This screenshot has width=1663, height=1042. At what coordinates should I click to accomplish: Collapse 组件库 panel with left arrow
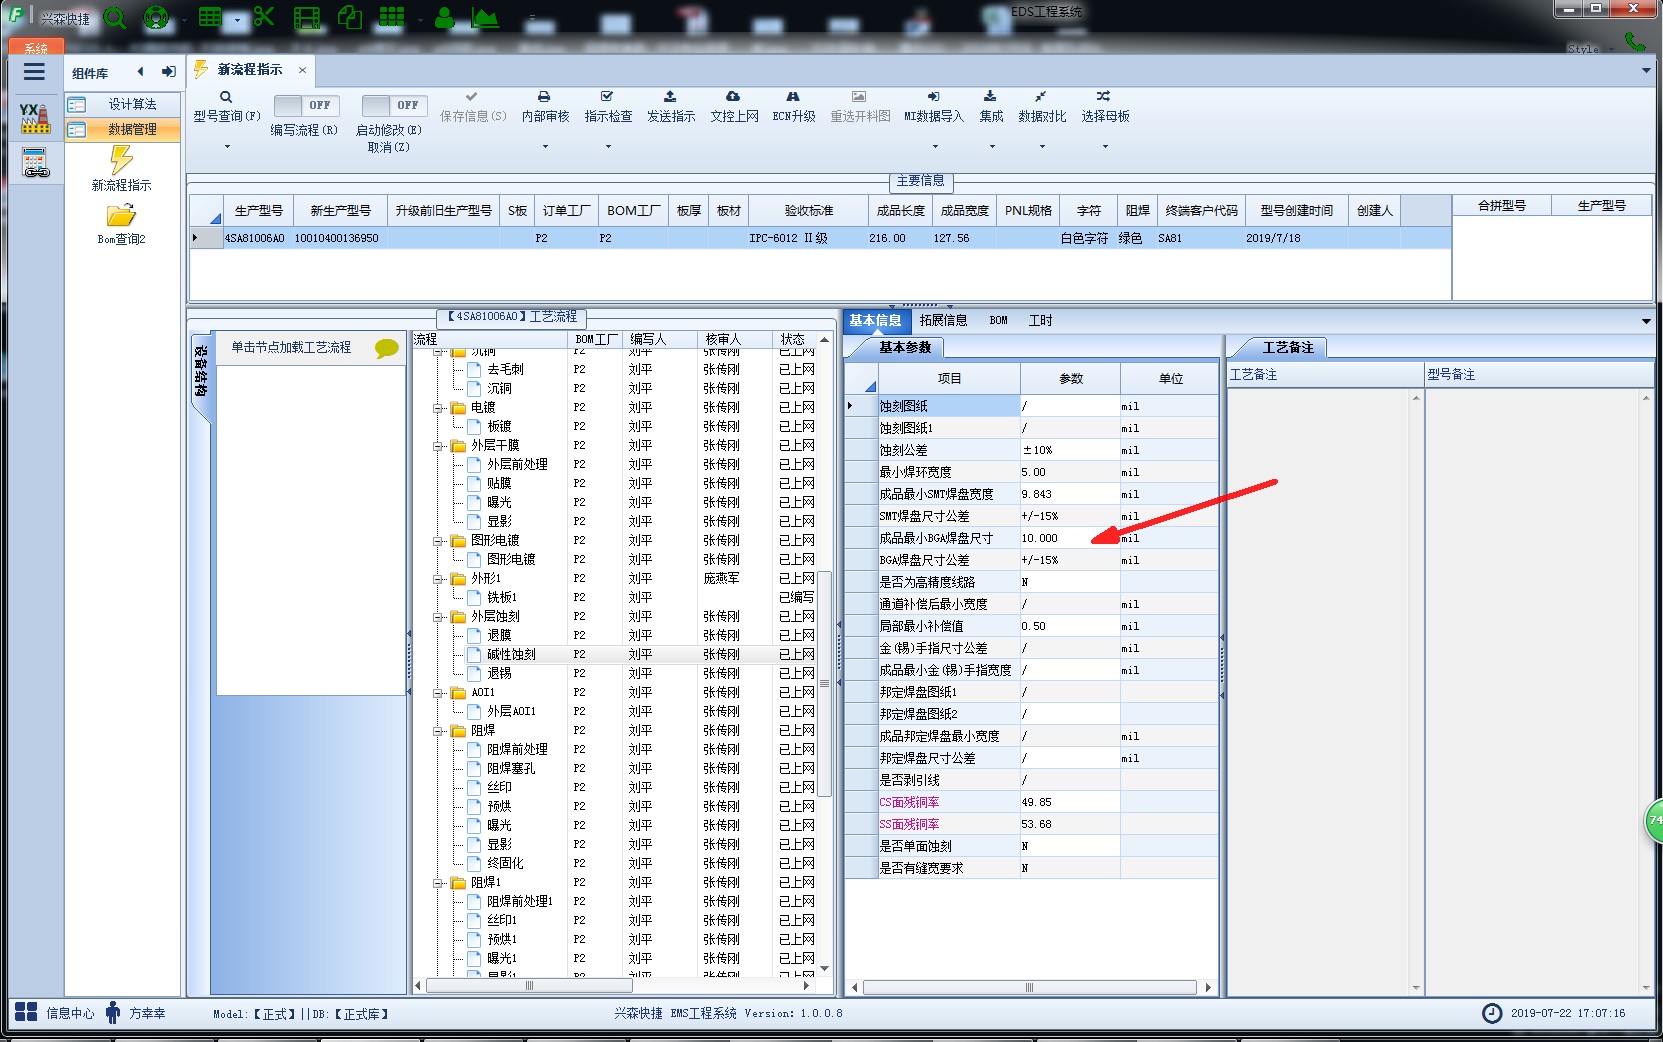point(140,72)
